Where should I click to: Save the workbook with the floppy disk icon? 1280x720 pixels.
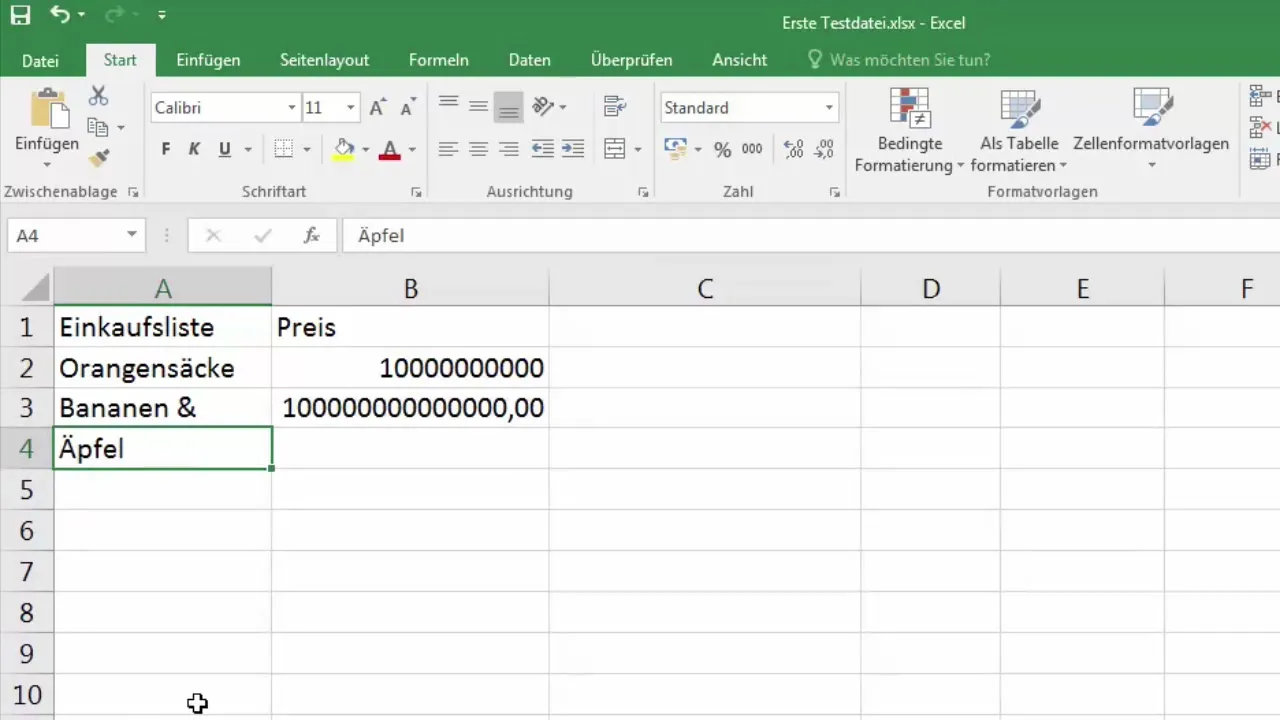point(21,15)
